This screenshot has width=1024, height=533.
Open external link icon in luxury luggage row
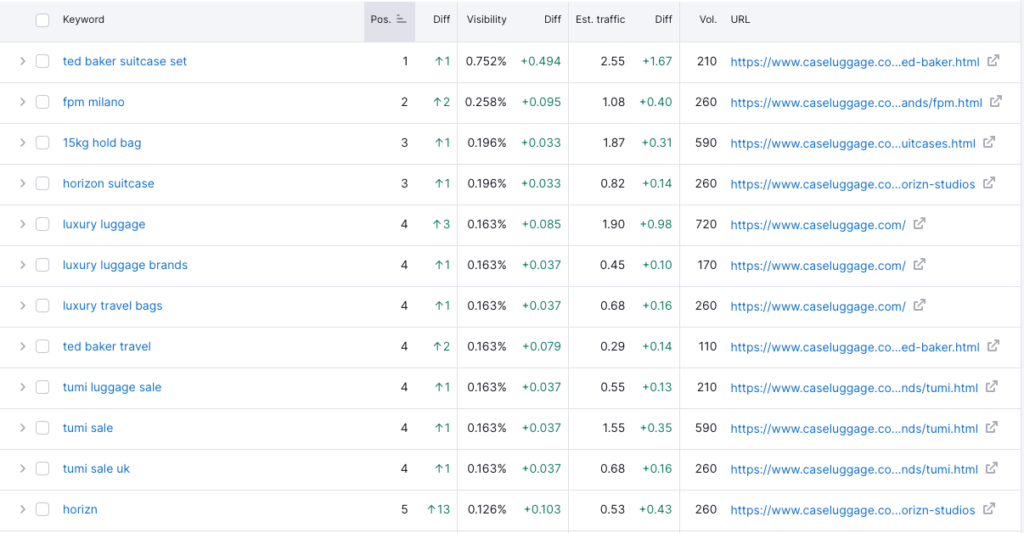[x=920, y=223]
